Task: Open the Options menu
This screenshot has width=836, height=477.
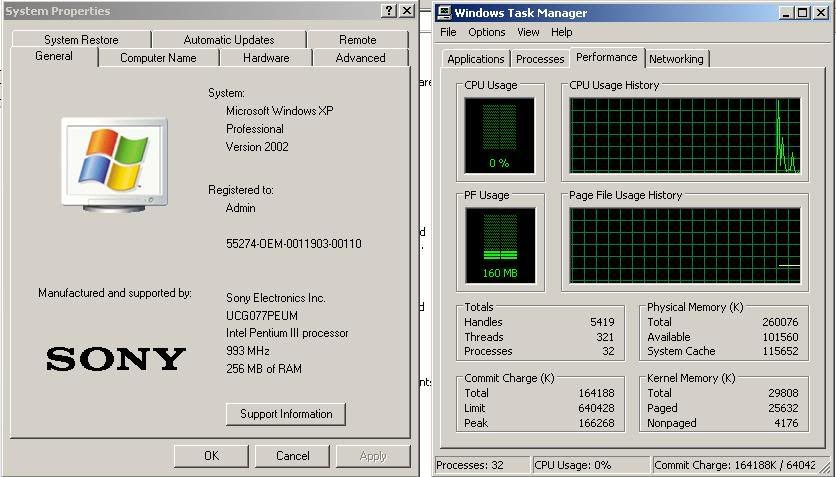Action: (487, 32)
